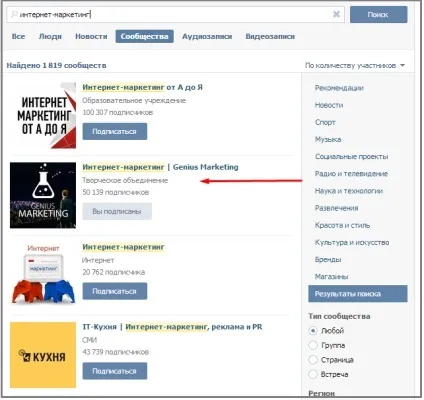The height and width of the screenshot is (400, 424).
Task: Open the origami elephants Интернет-маркетинг avatar
Action: pyautogui.click(x=43, y=275)
